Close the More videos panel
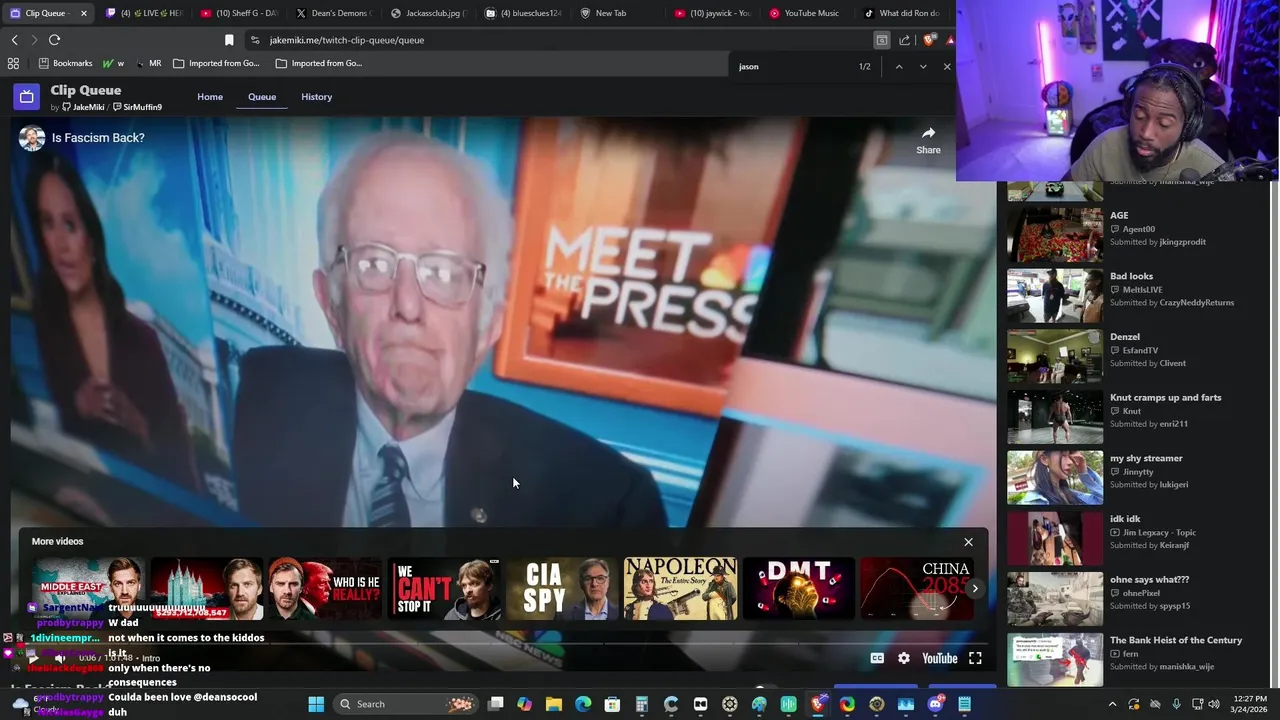Viewport: 1280px width, 720px height. [968, 542]
